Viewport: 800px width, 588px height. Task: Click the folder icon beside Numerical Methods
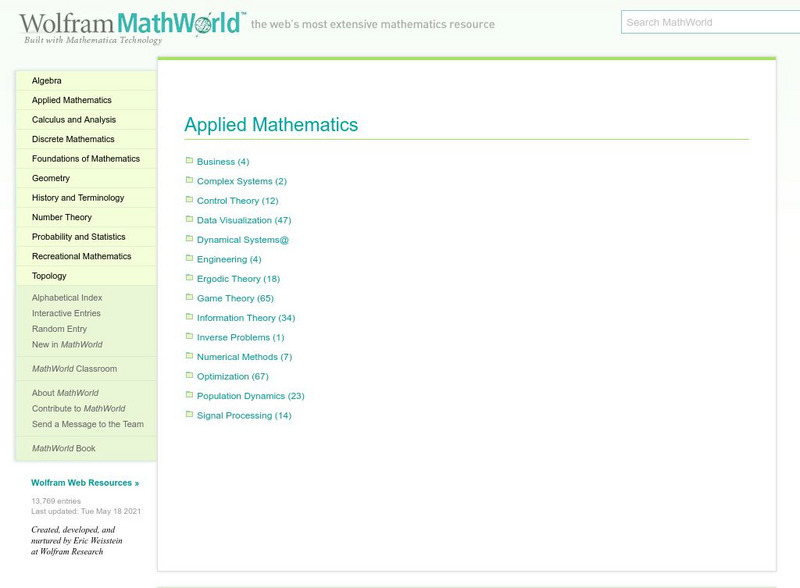click(x=189, y=356)
